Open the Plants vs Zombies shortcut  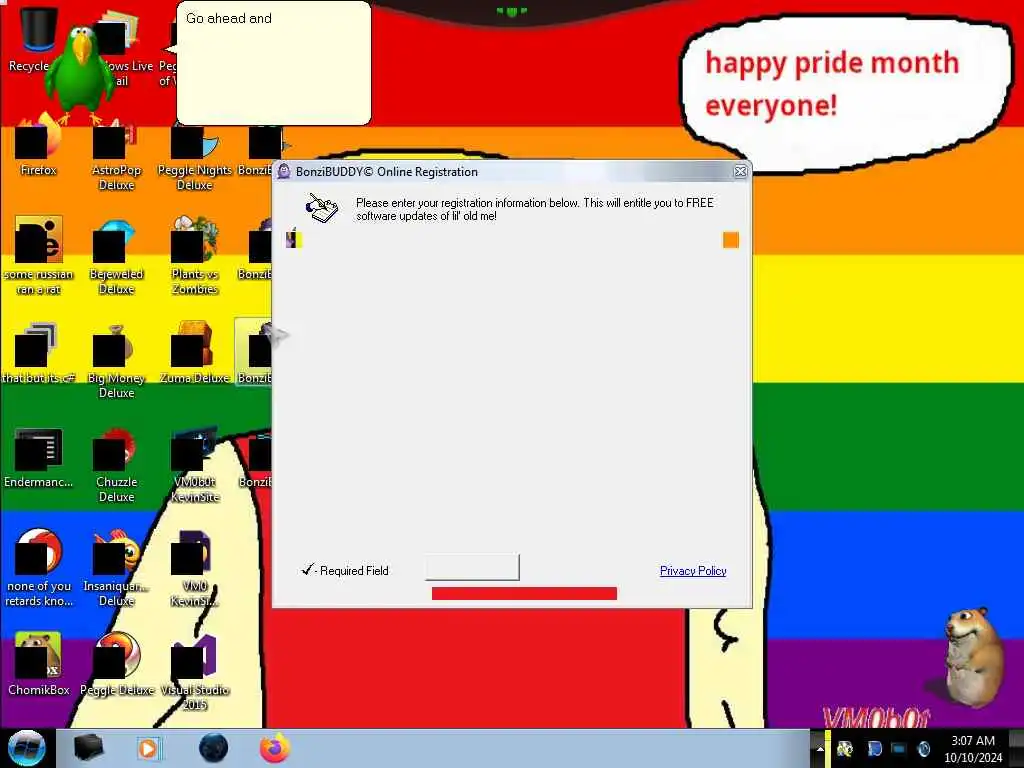(x=195, y=256)
